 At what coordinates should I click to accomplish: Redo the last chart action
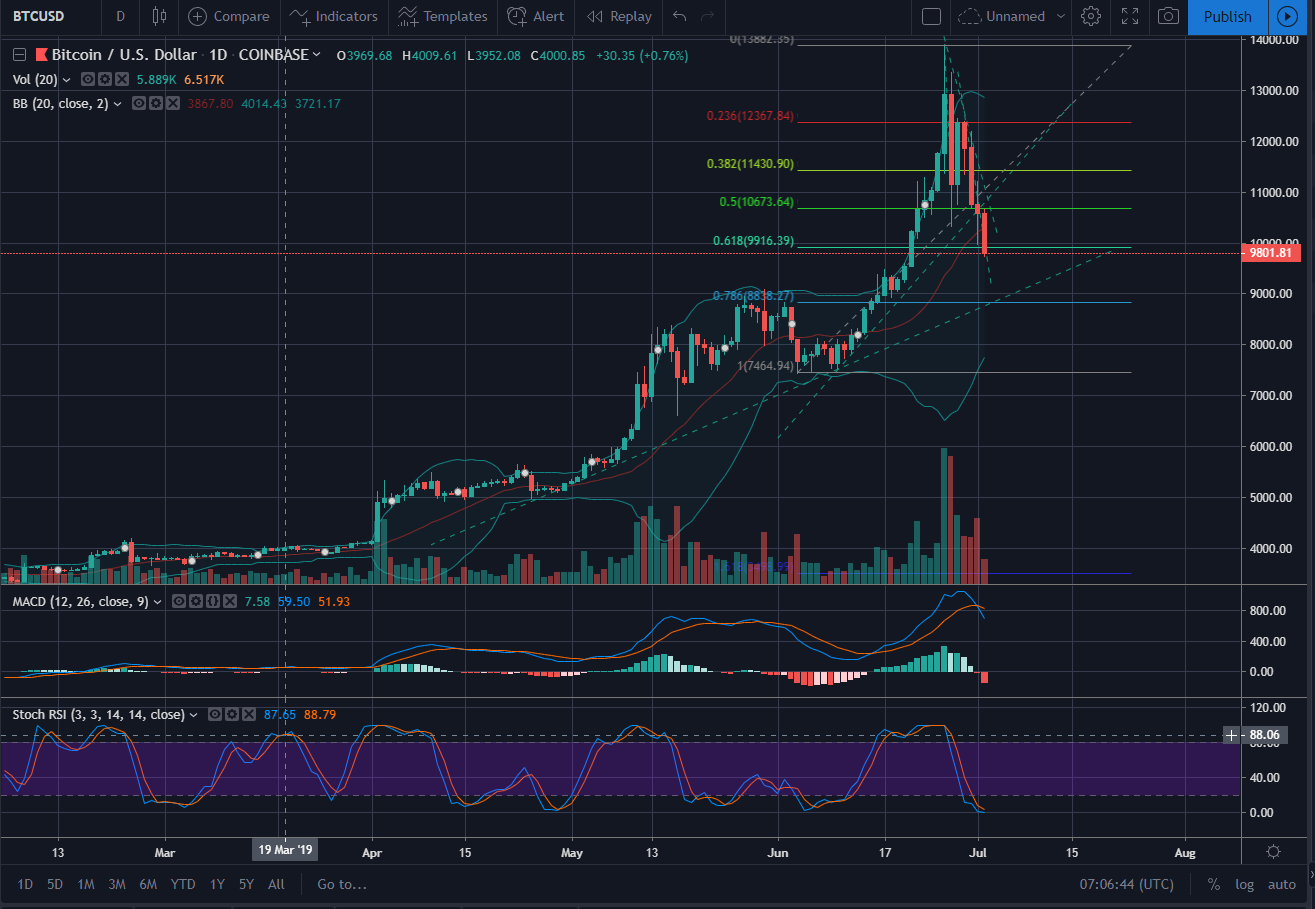(x=708, y=16)
